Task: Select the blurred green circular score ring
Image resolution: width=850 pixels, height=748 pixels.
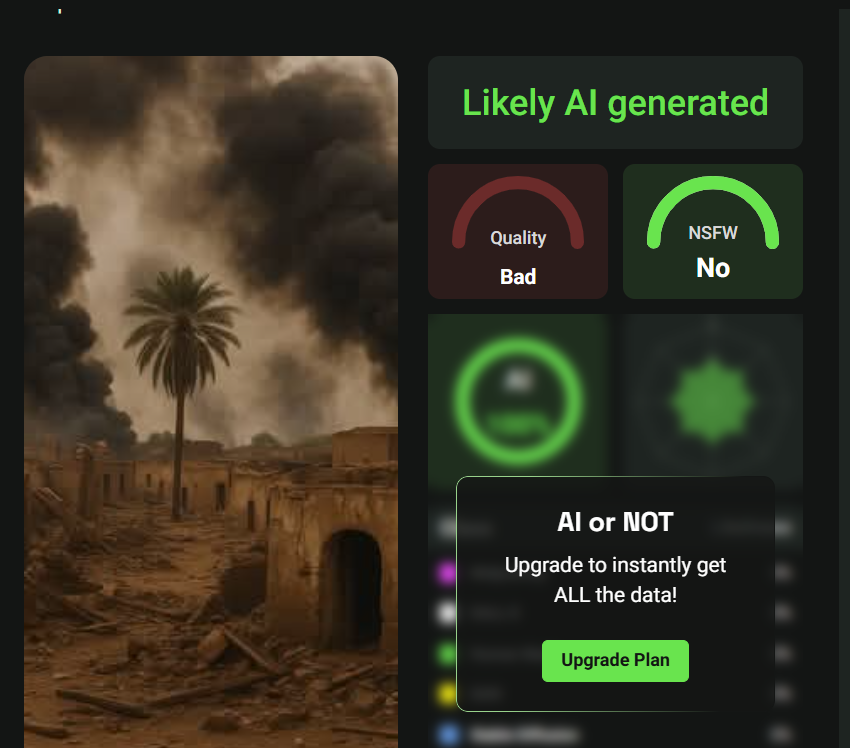Action: click(518, 401)
